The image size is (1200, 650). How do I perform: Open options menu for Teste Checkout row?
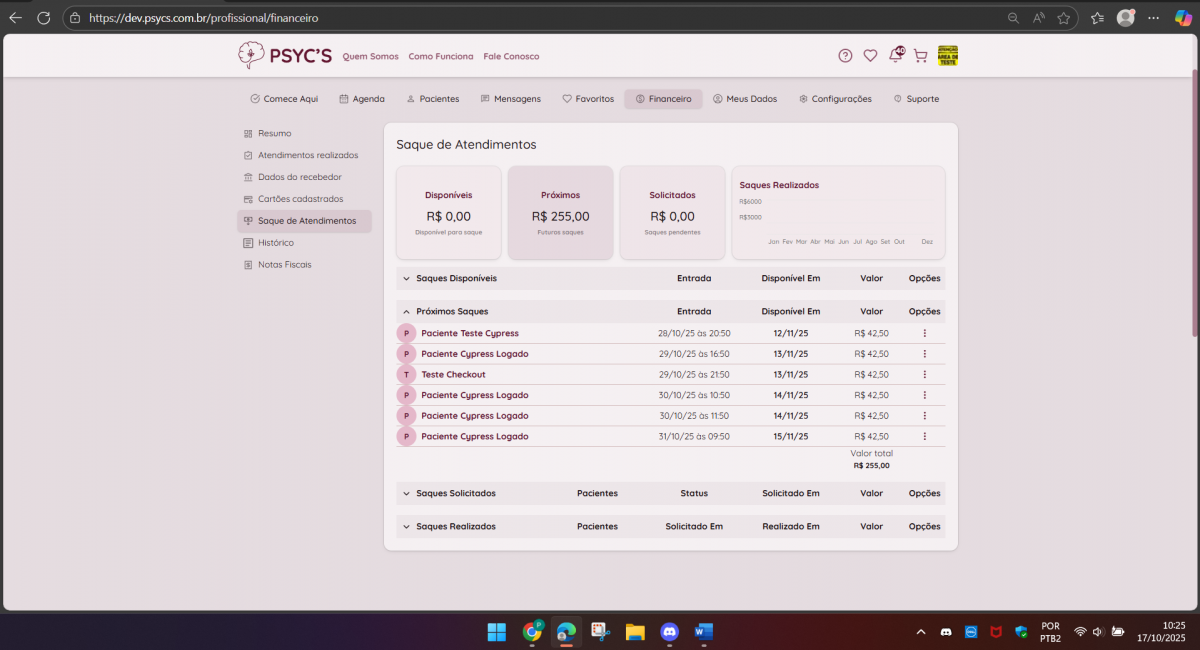pyautogui.click(x=924, y=374)
